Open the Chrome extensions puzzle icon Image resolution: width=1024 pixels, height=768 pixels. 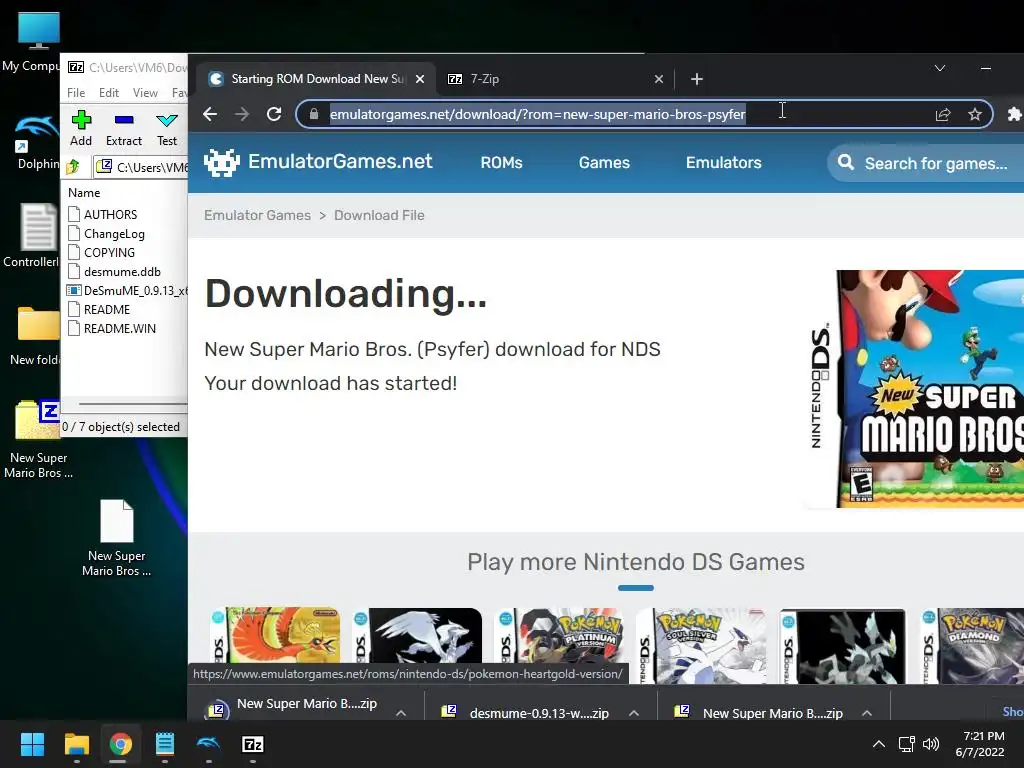pos(1014,114)
